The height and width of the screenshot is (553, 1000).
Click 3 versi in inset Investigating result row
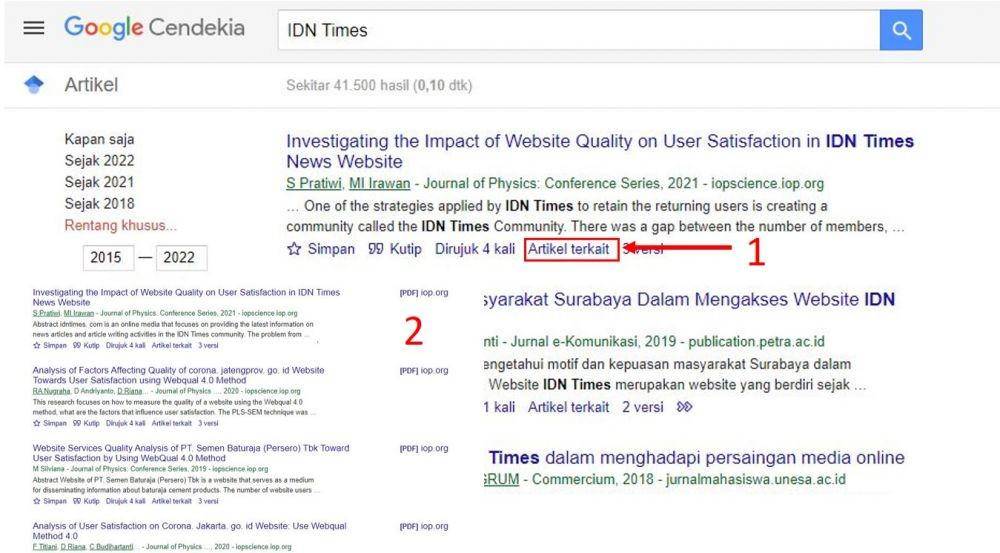point(208,345)
